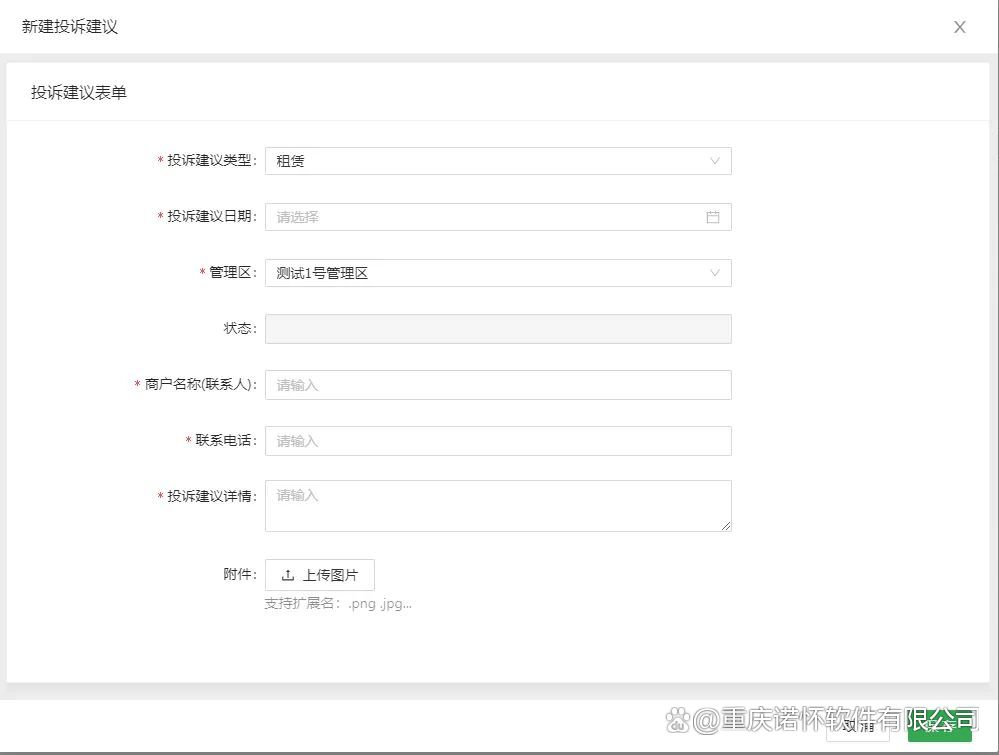This screenshot has height=755, width=999.
Task: Expand the 投诉建议类型 chevron arrow
Action: 715,161
